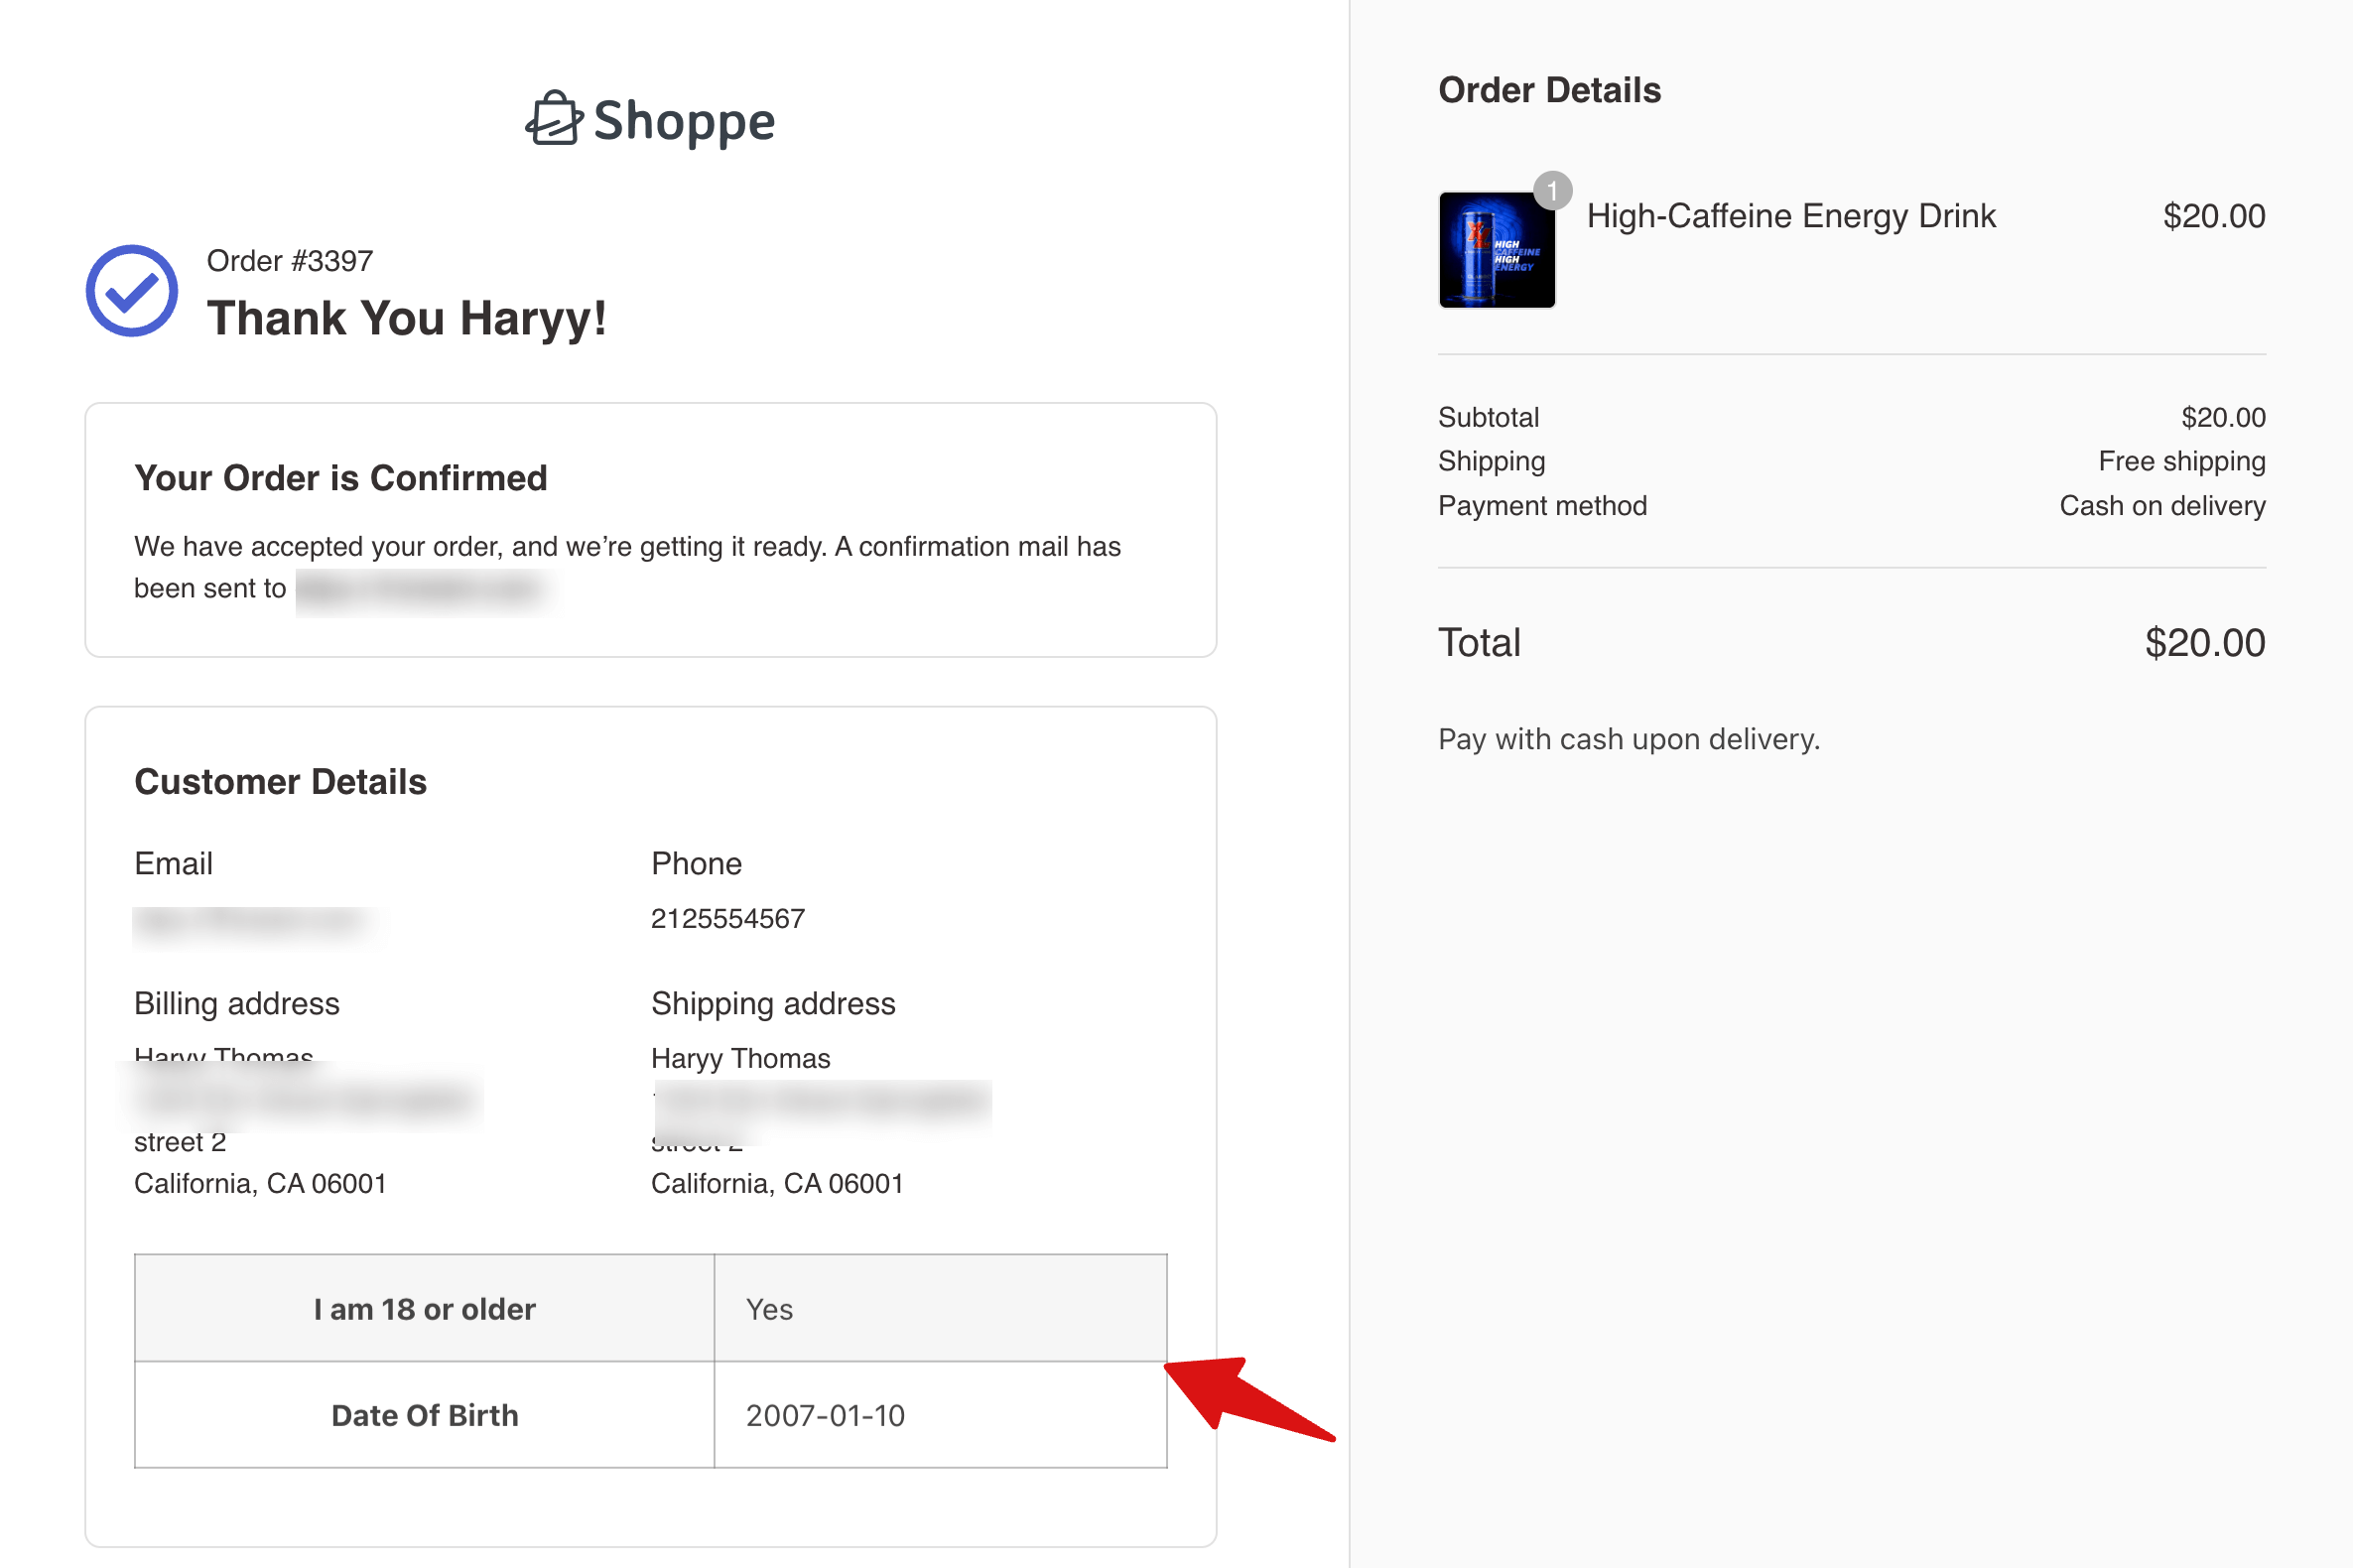Click the shopping bag glyph in the header
Image resolution: width=2353 pixels, height=1568 pixels.
coord(553,119)
